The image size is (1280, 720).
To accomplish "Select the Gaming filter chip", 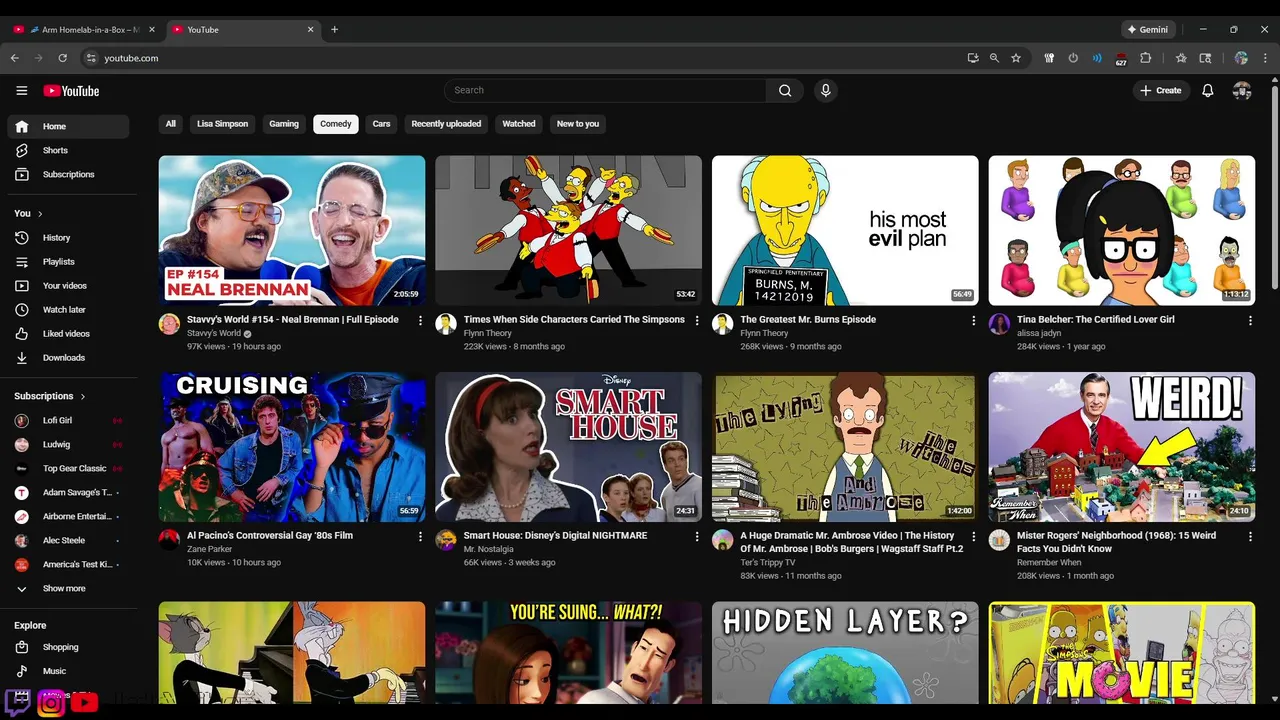I will tap(284, 124).
